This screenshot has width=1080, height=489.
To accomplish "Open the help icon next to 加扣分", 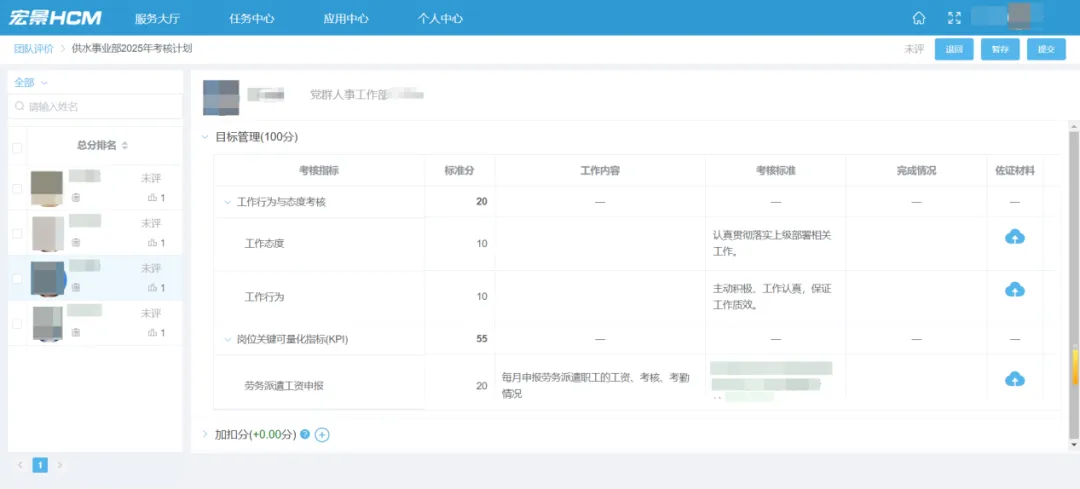I will (x=305, y=435).
